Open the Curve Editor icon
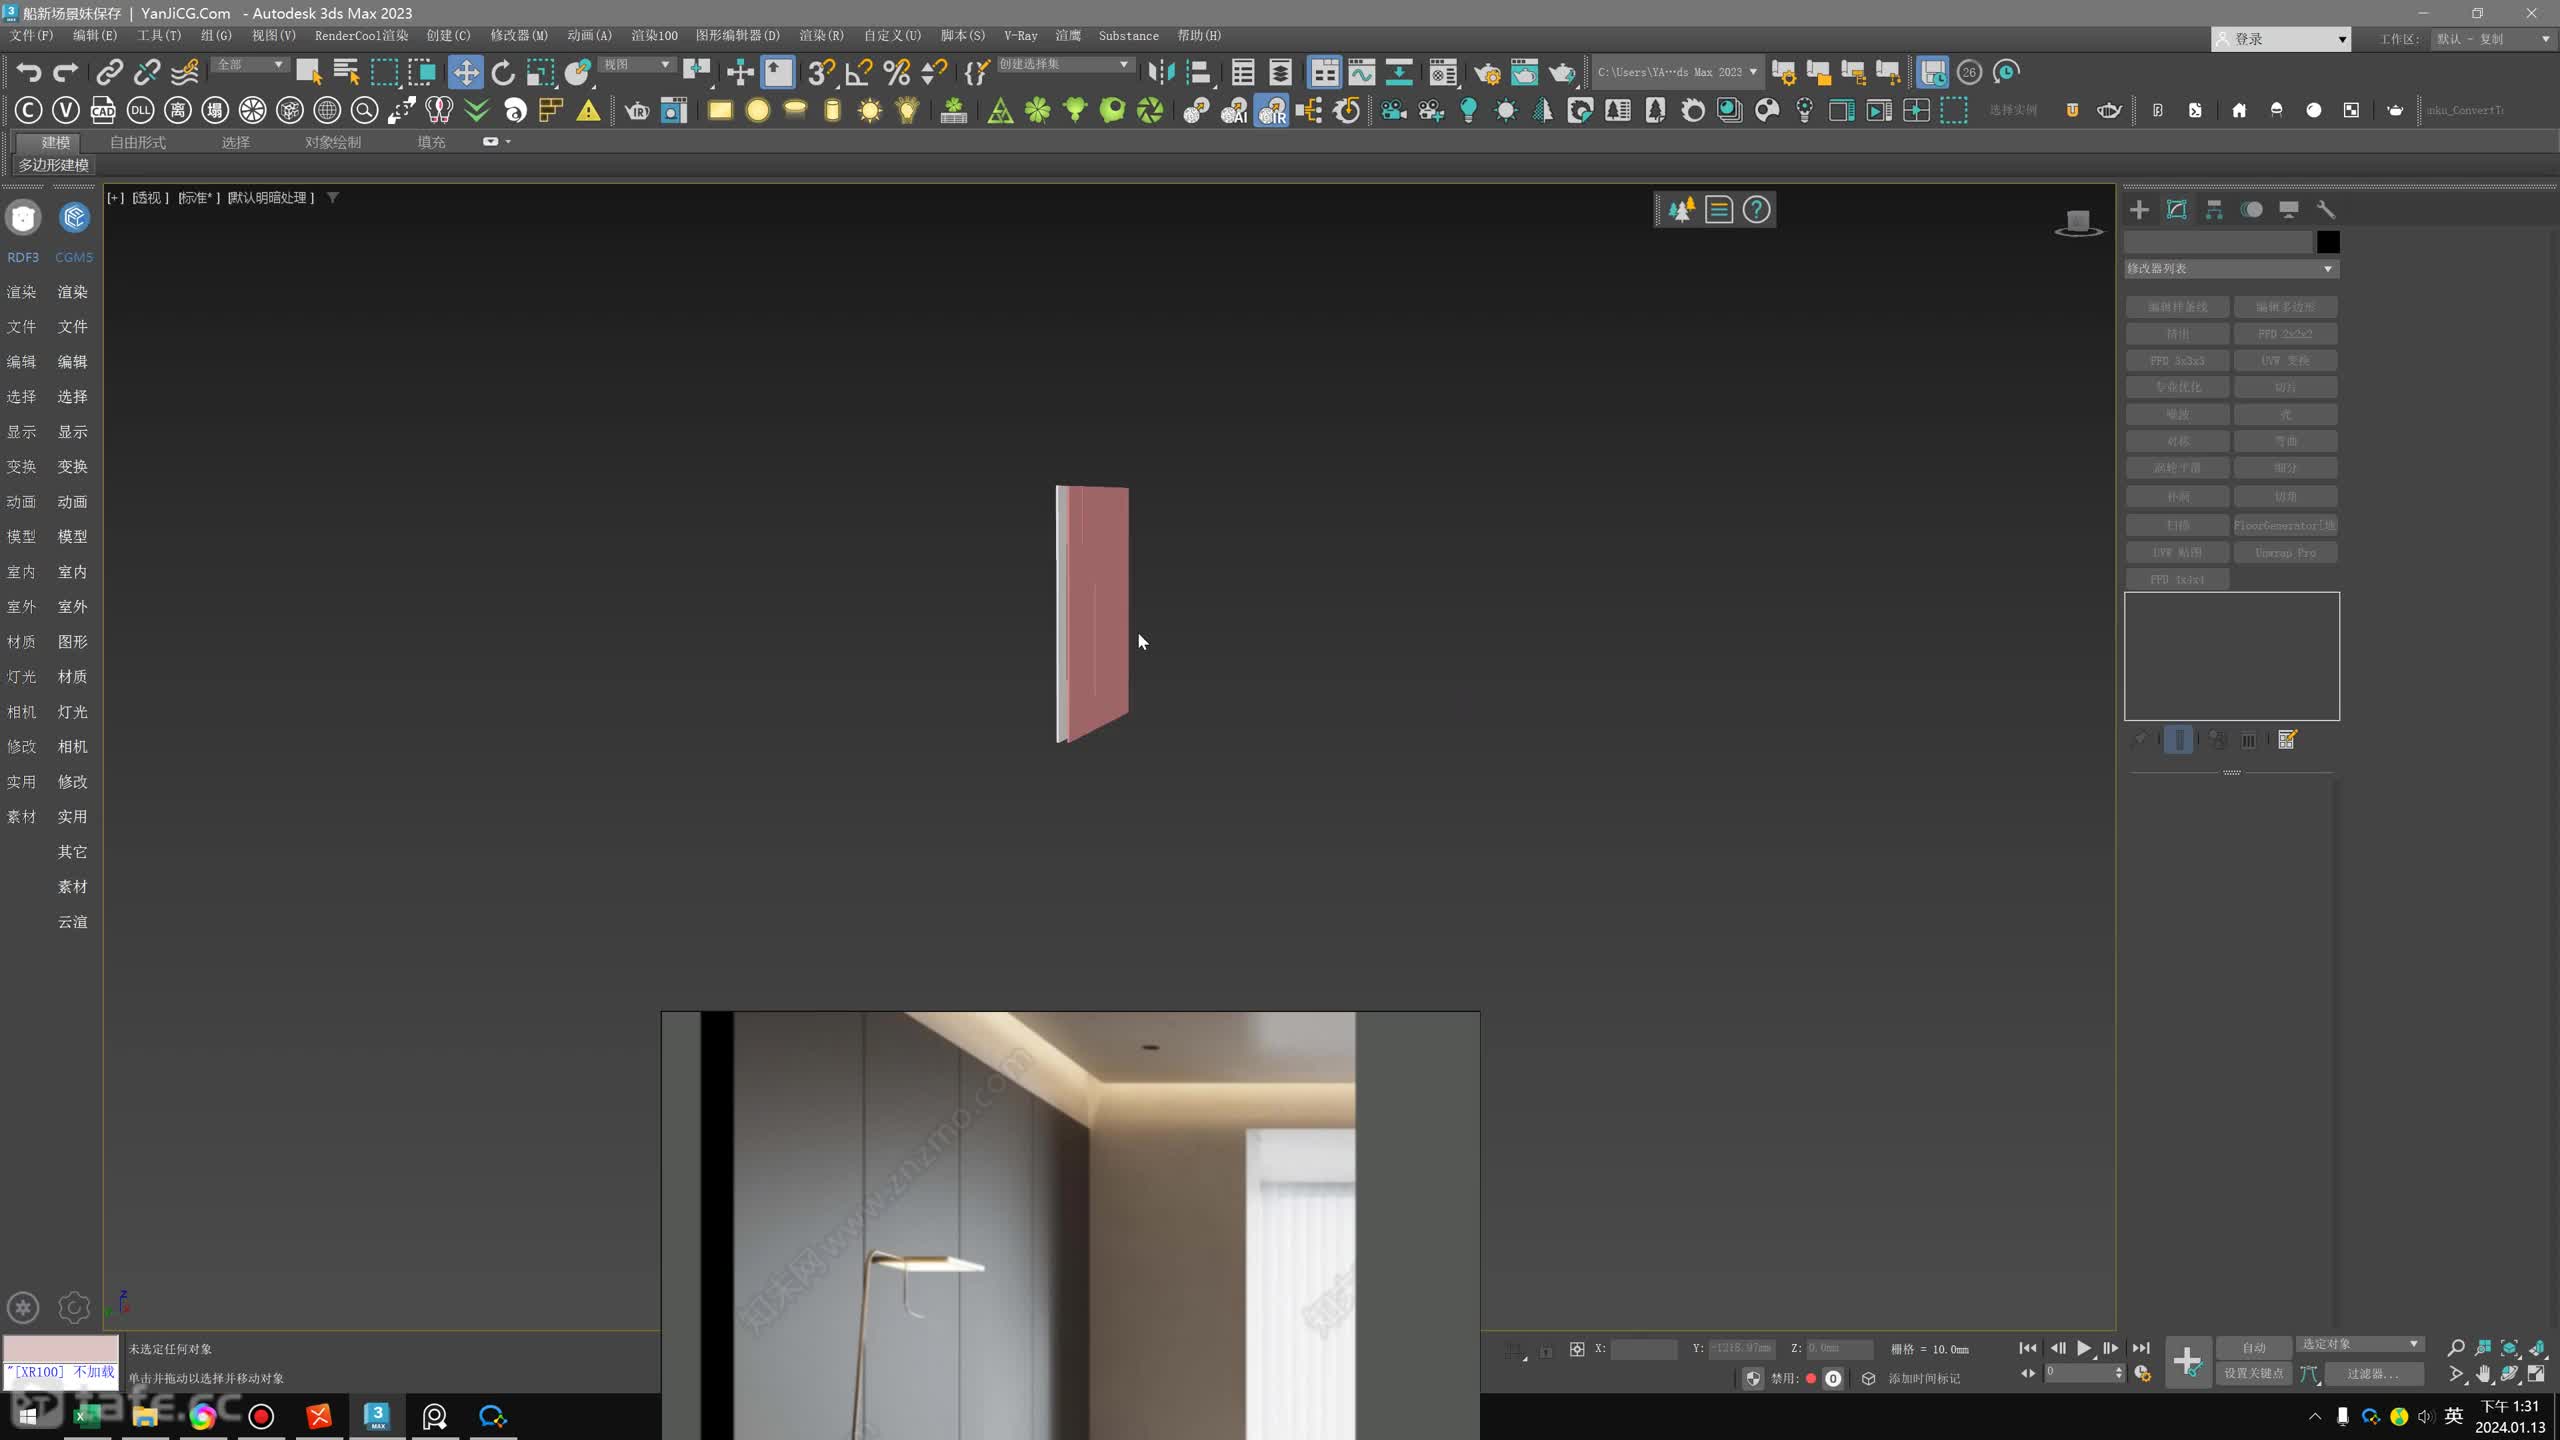Viewport: 2560px width, 1440px height. 1362,72
